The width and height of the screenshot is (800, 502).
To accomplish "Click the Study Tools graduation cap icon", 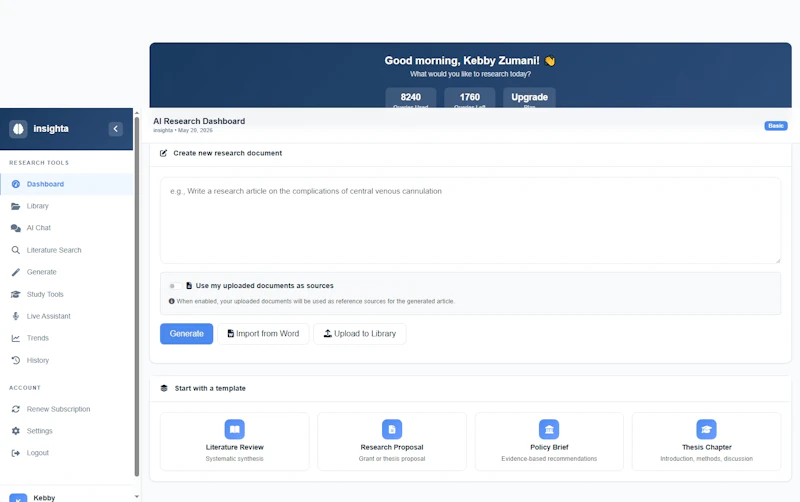I will click(x=16, y=294).
